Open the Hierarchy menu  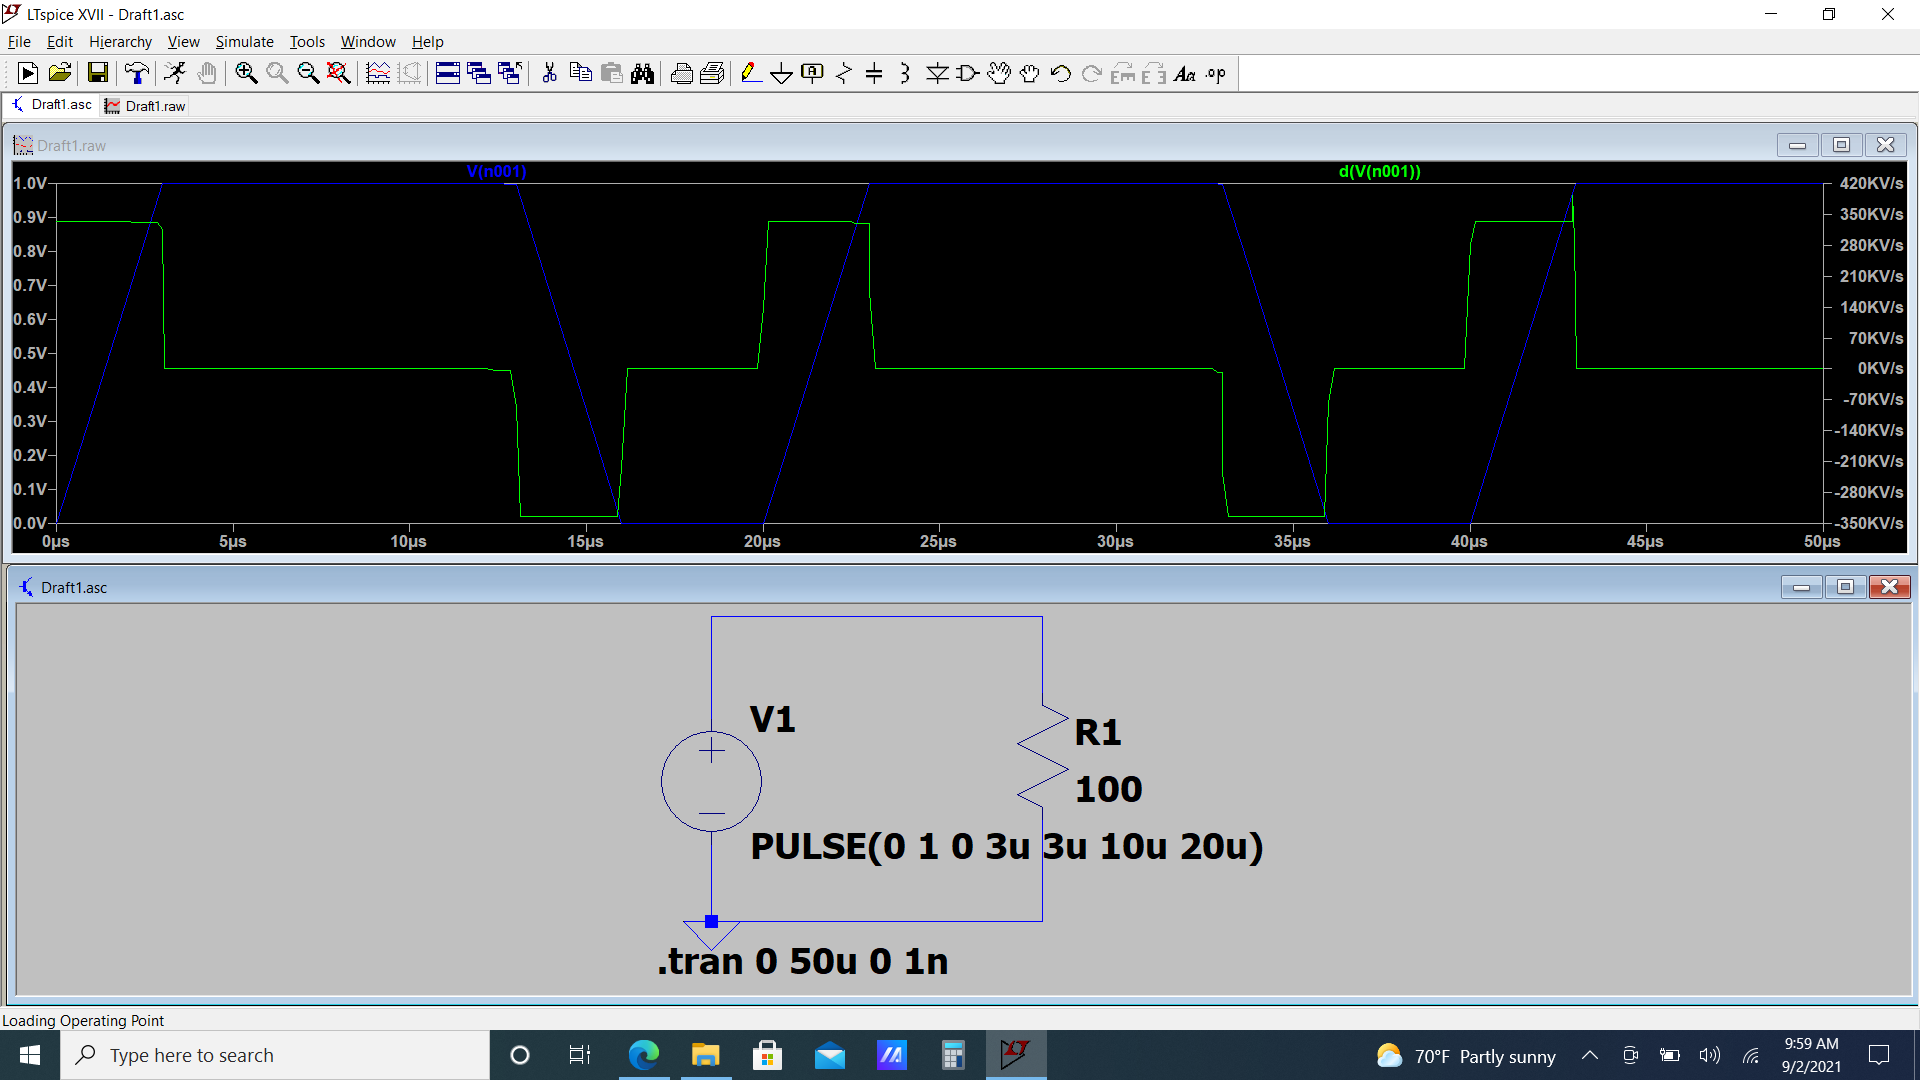click(x=120, y=41)
